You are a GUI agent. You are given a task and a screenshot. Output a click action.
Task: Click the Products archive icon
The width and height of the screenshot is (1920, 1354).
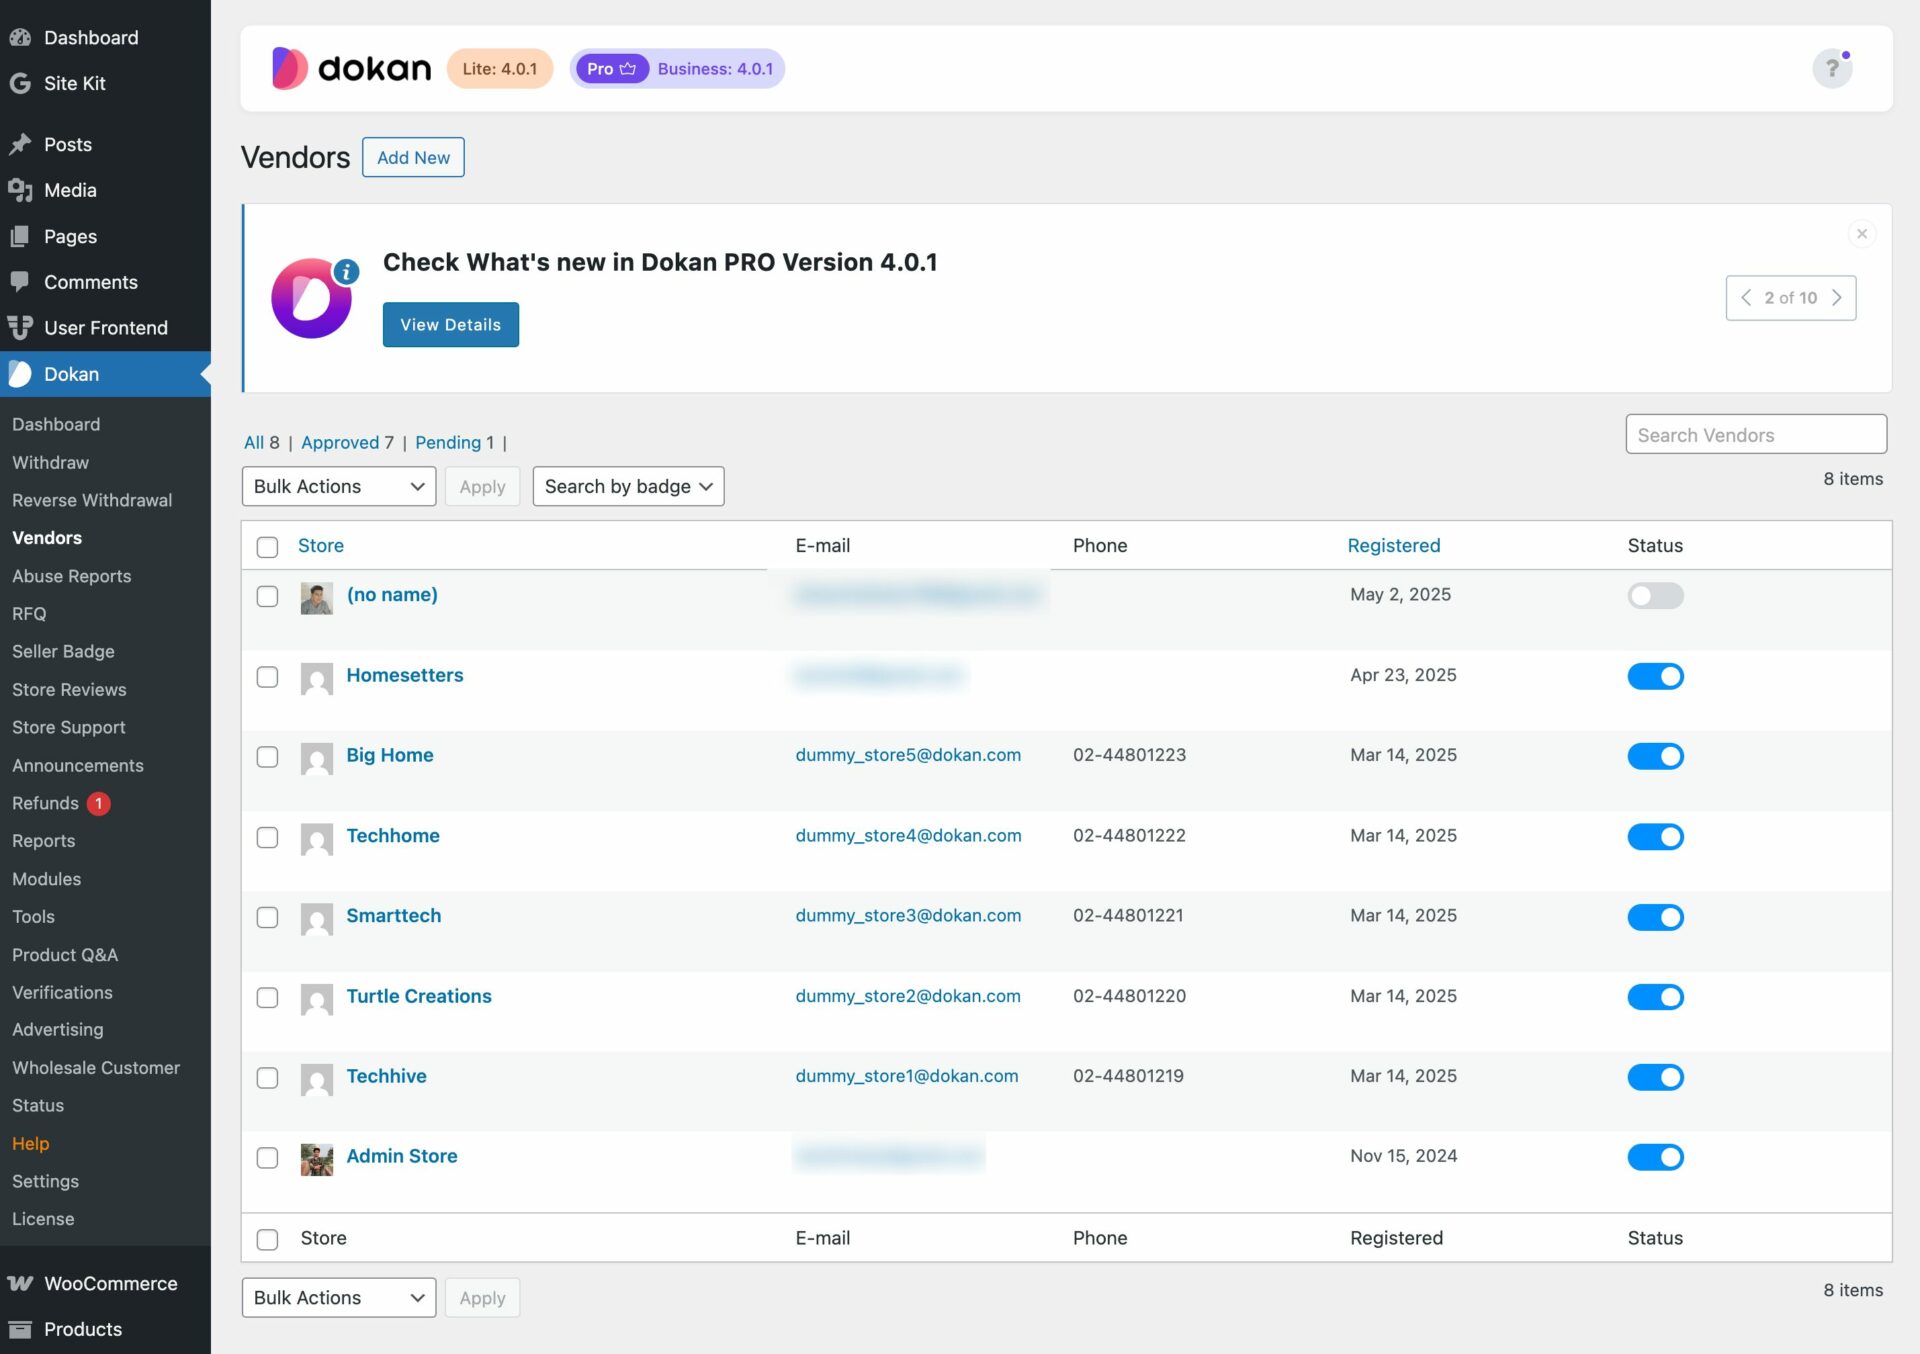pyautogui.click(x=20, y=1329)
